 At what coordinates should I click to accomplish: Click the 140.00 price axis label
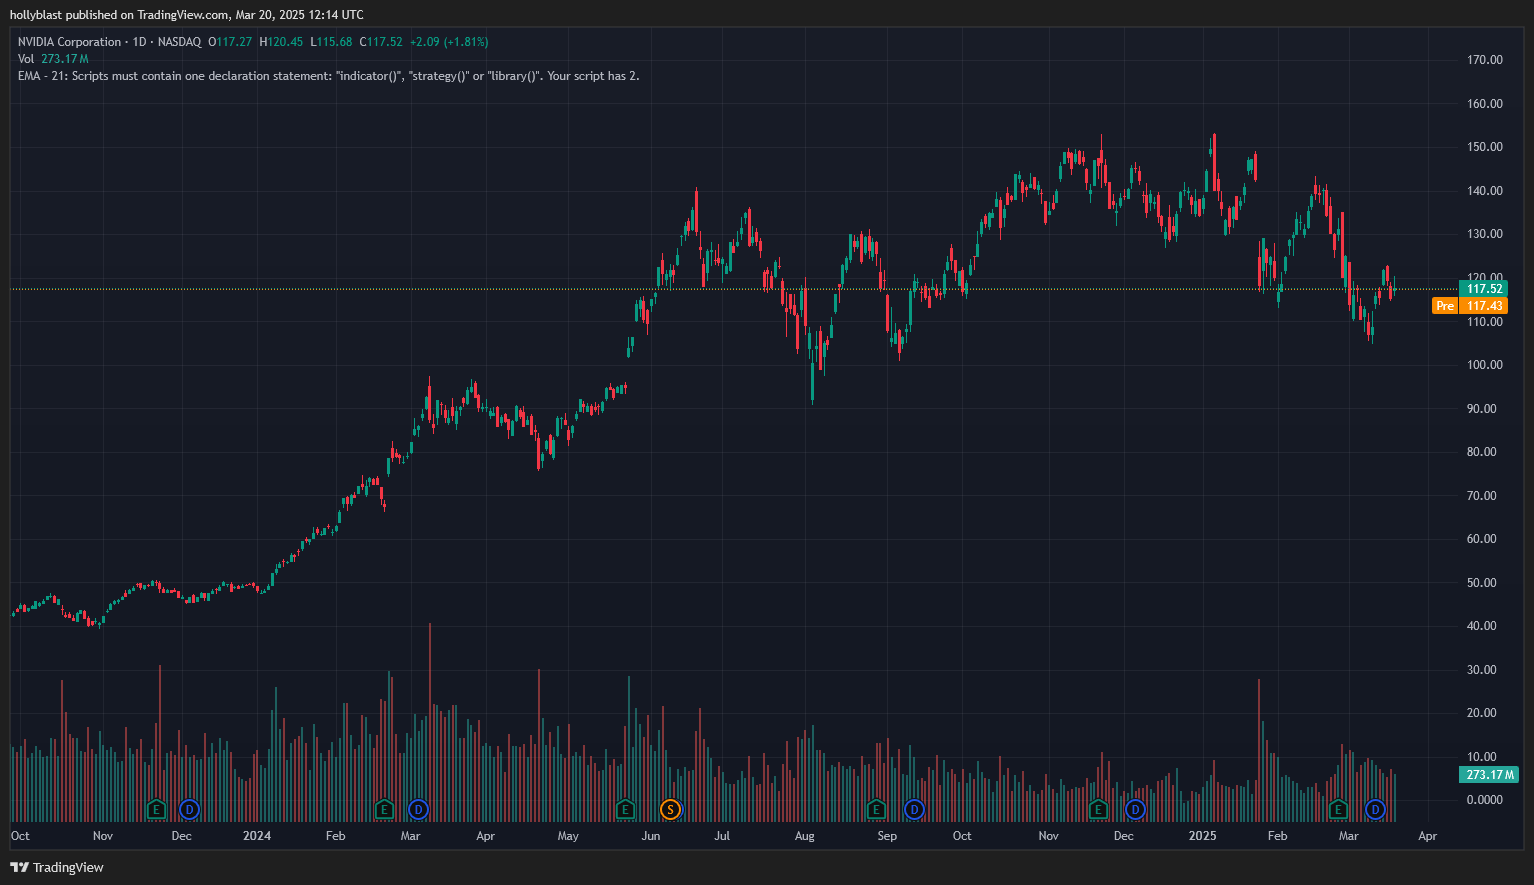[1485, 191]
